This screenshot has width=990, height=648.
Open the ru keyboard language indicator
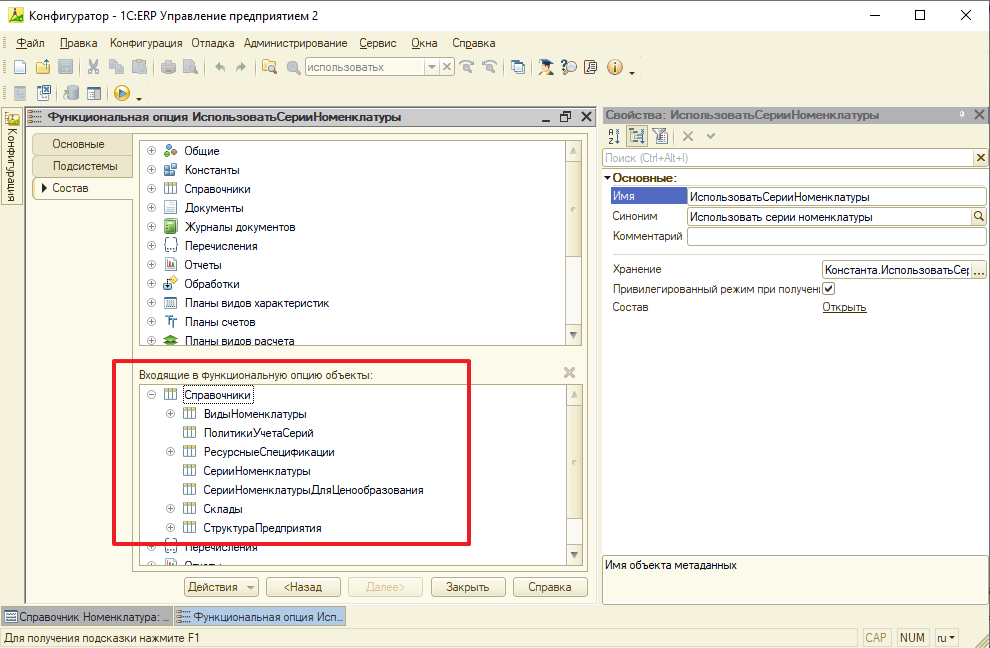(x=946, y=638)
